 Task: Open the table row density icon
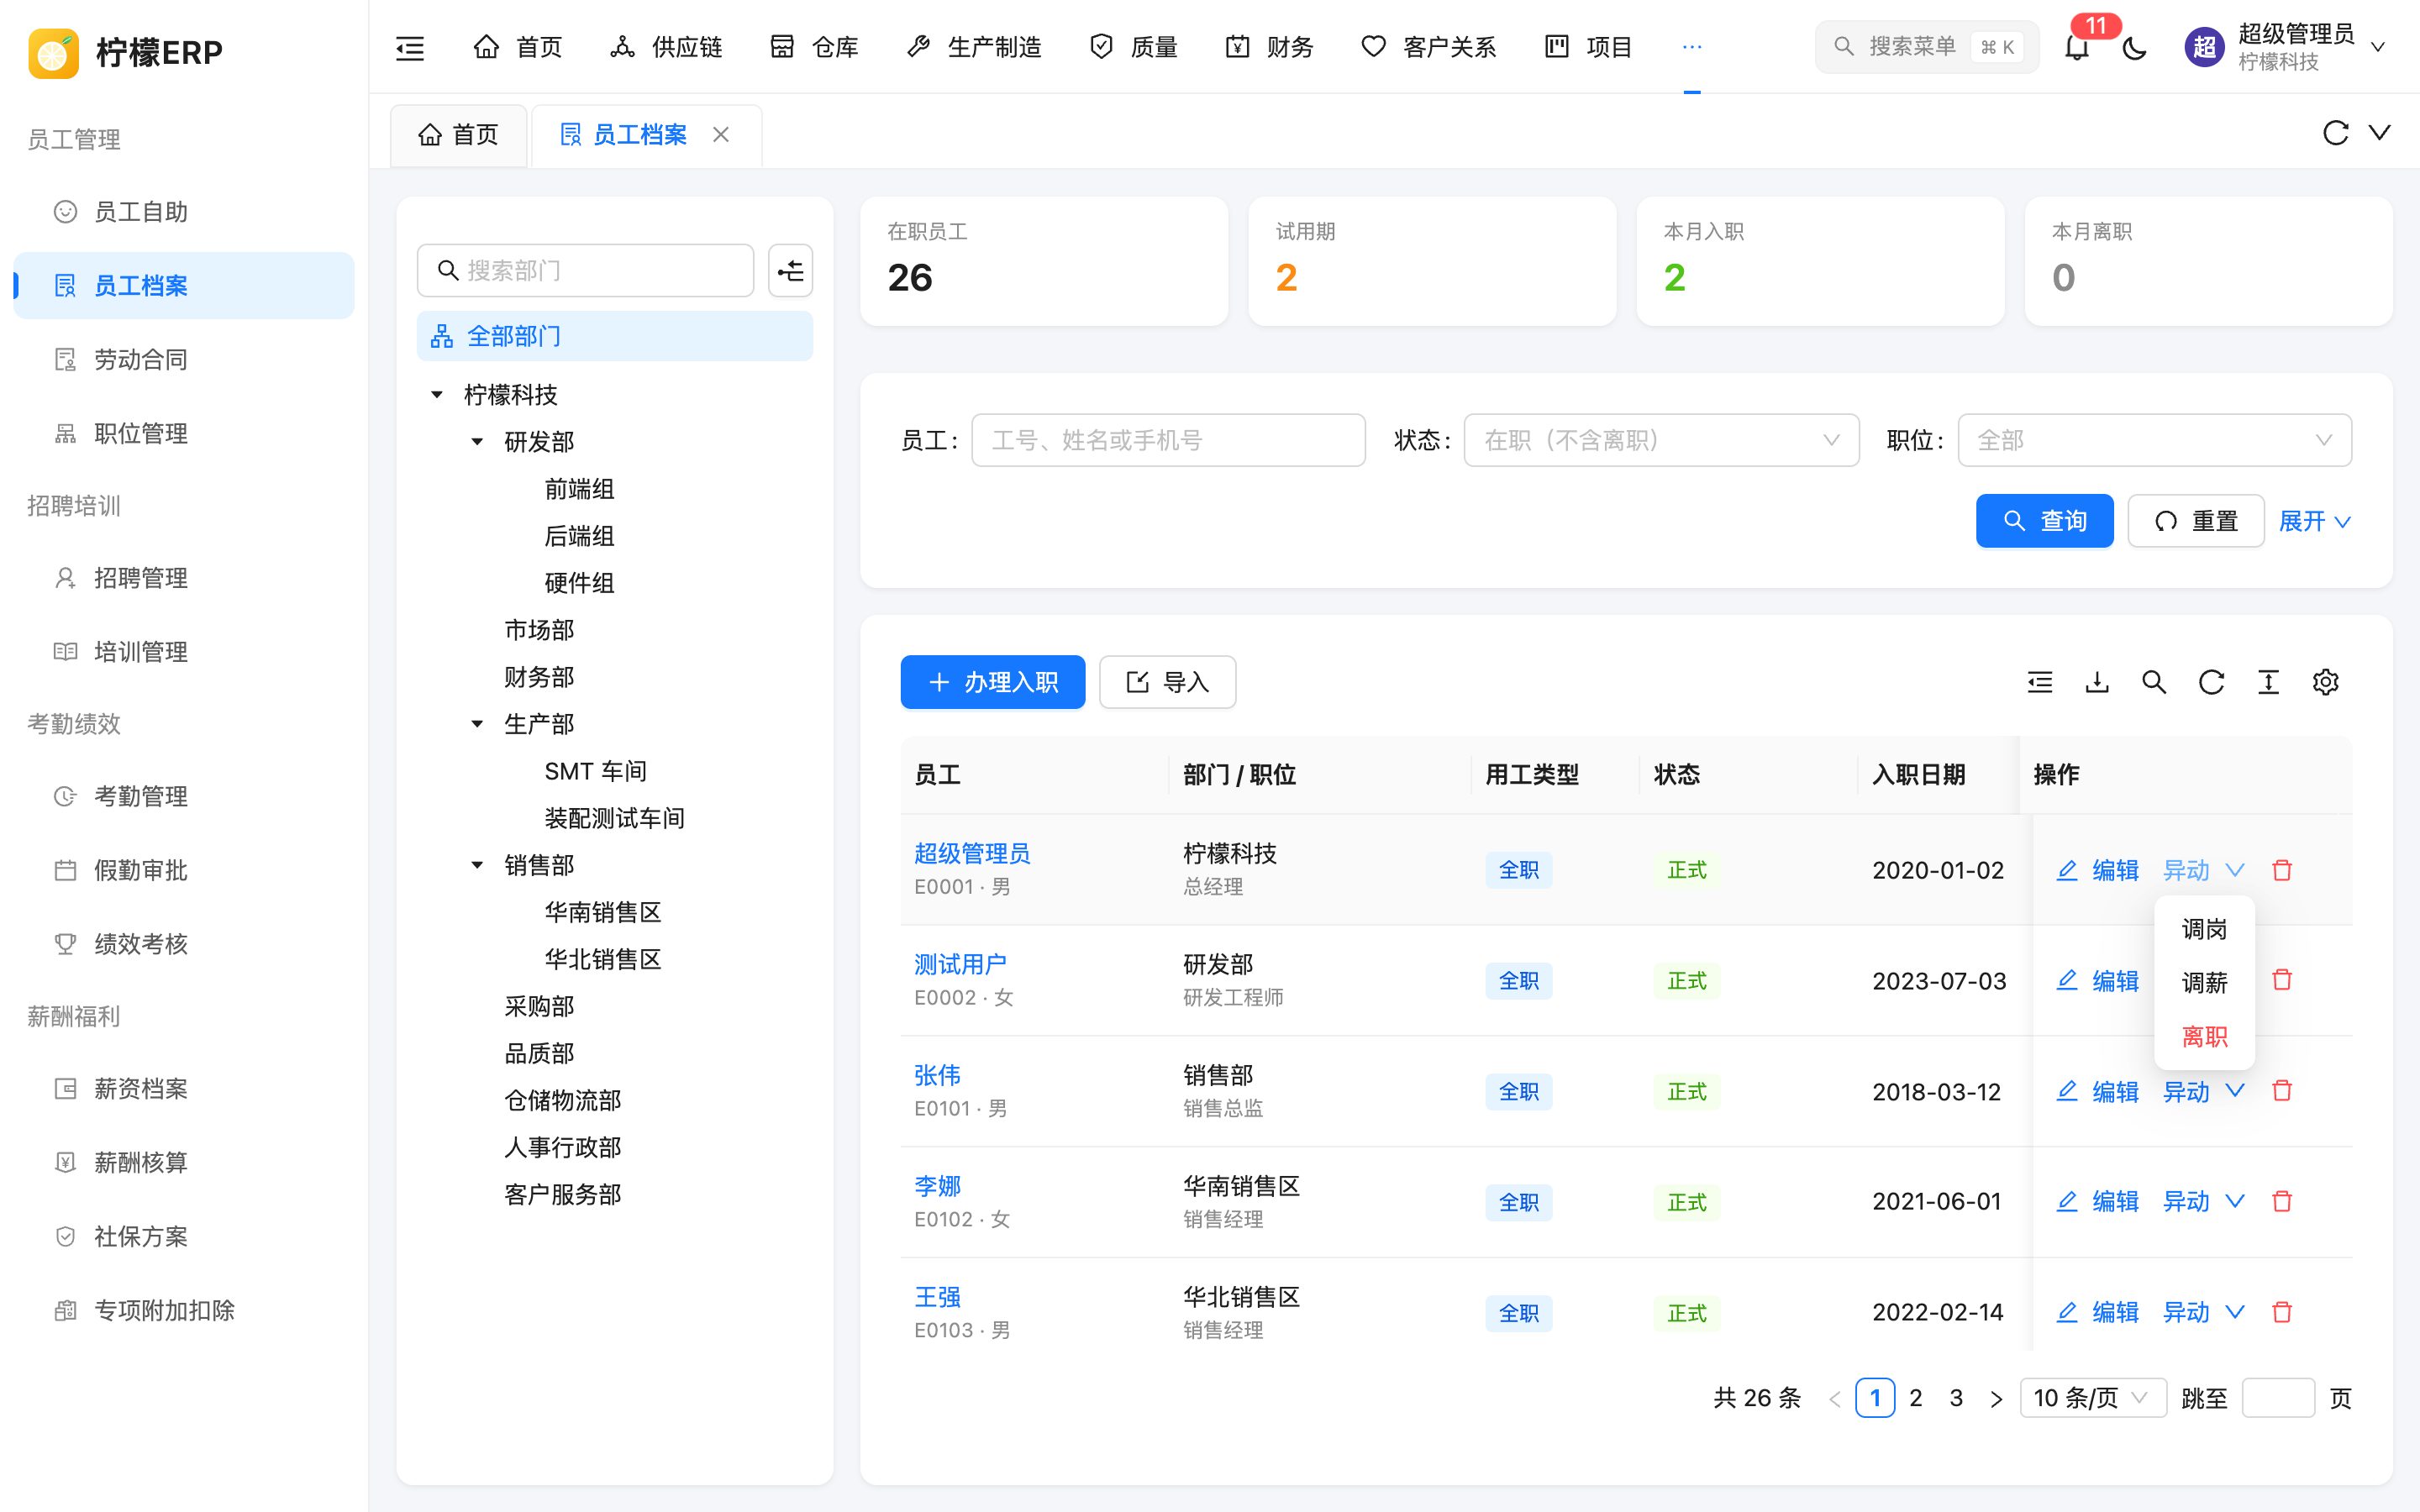pyautogui.click(x=2268, y=682)
